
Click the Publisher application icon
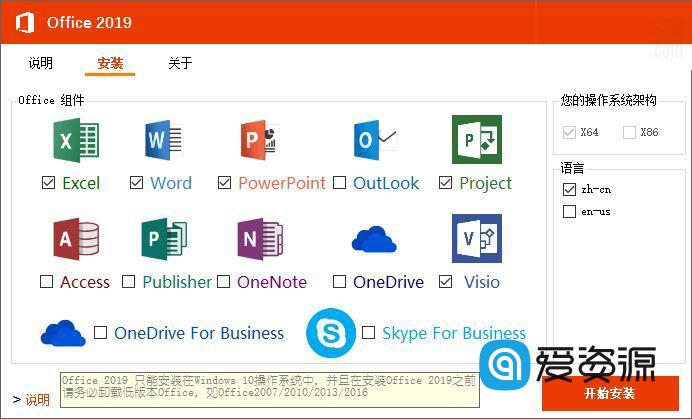point(164,239)
